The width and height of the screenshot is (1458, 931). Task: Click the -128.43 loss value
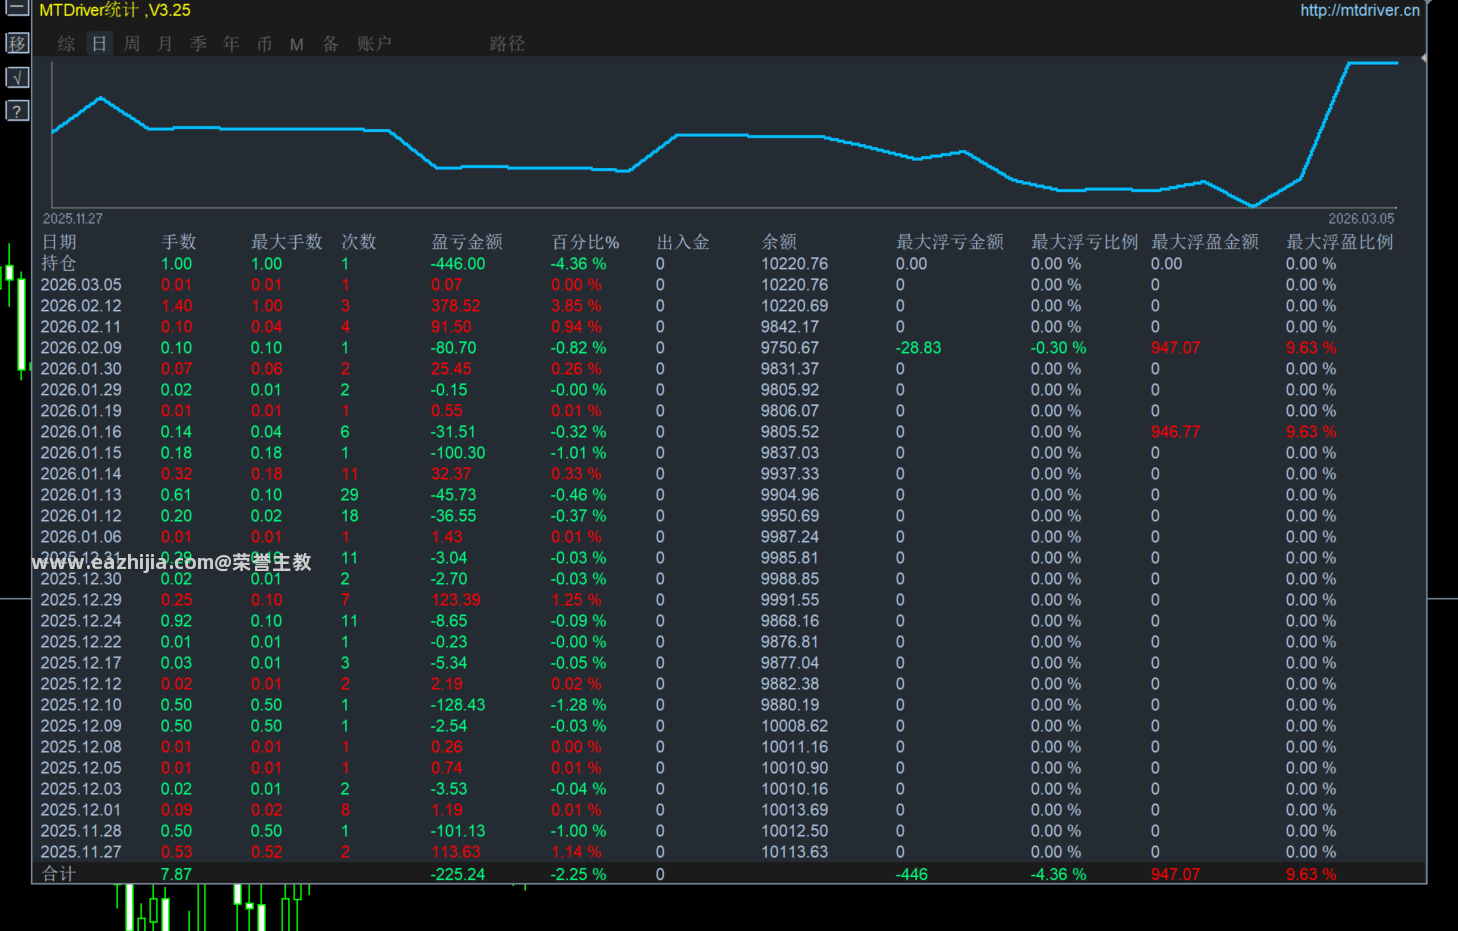pyautogui.click(x=458, y=705)
